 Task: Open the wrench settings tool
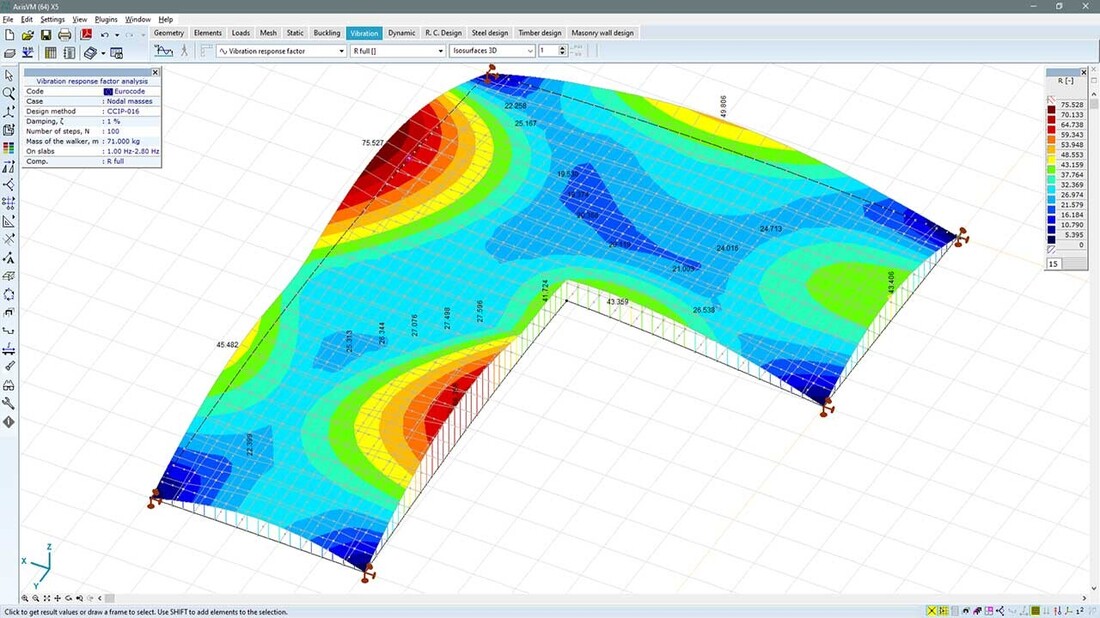(9, 403)
